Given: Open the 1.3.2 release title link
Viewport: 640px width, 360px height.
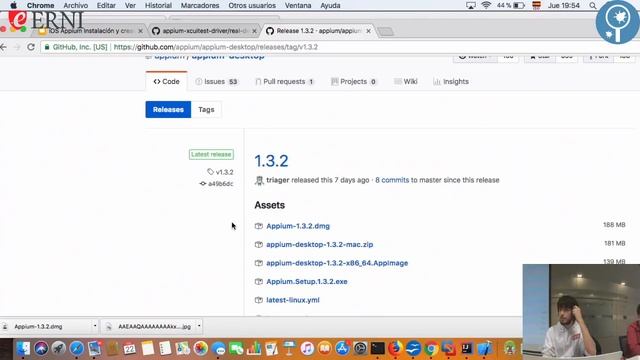Looking at the screenshot, I should [271, 161].
